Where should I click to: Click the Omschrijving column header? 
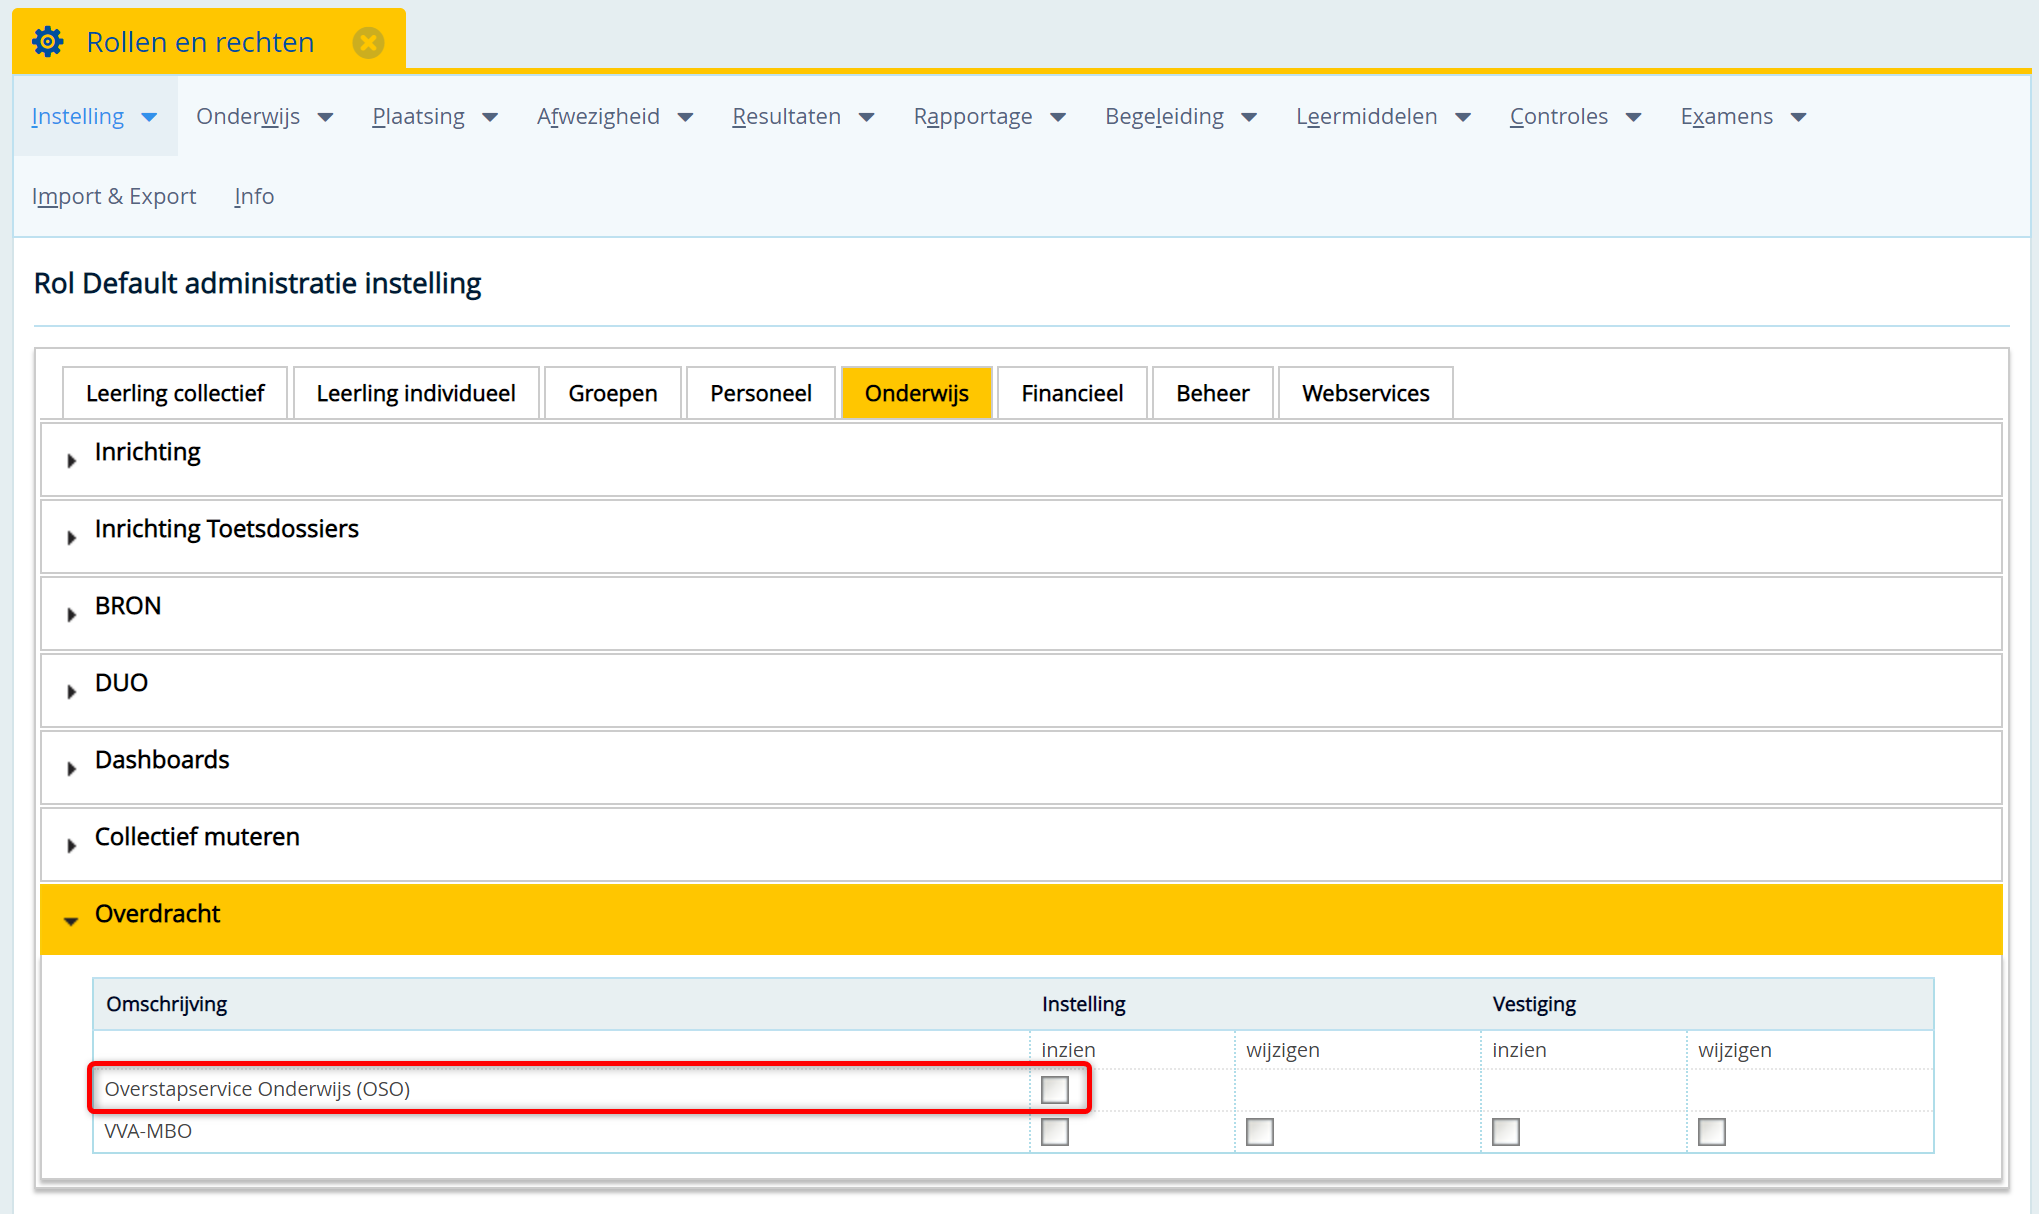(166, 1004)
